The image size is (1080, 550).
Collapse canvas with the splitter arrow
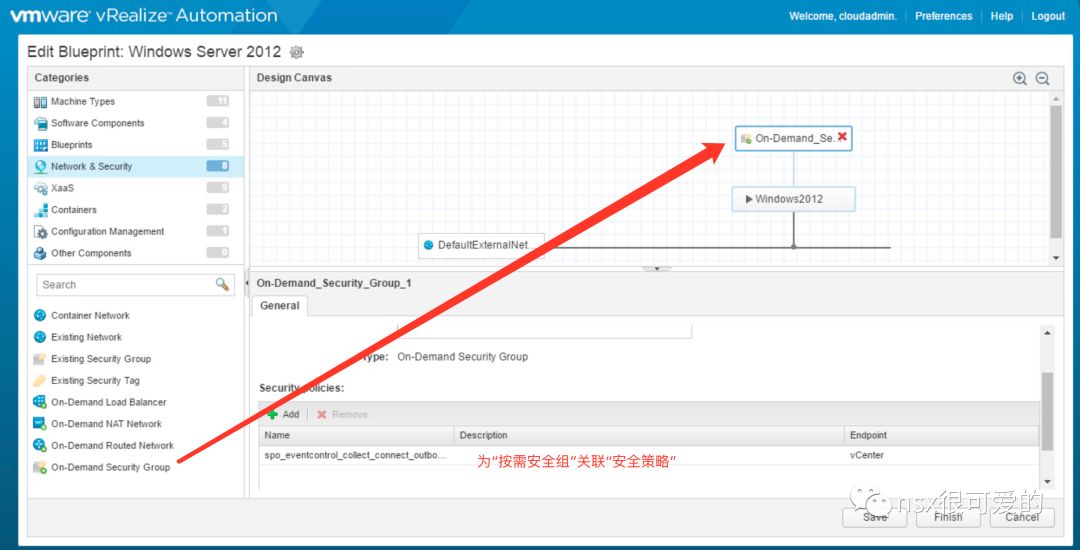(x=657, y=268)
